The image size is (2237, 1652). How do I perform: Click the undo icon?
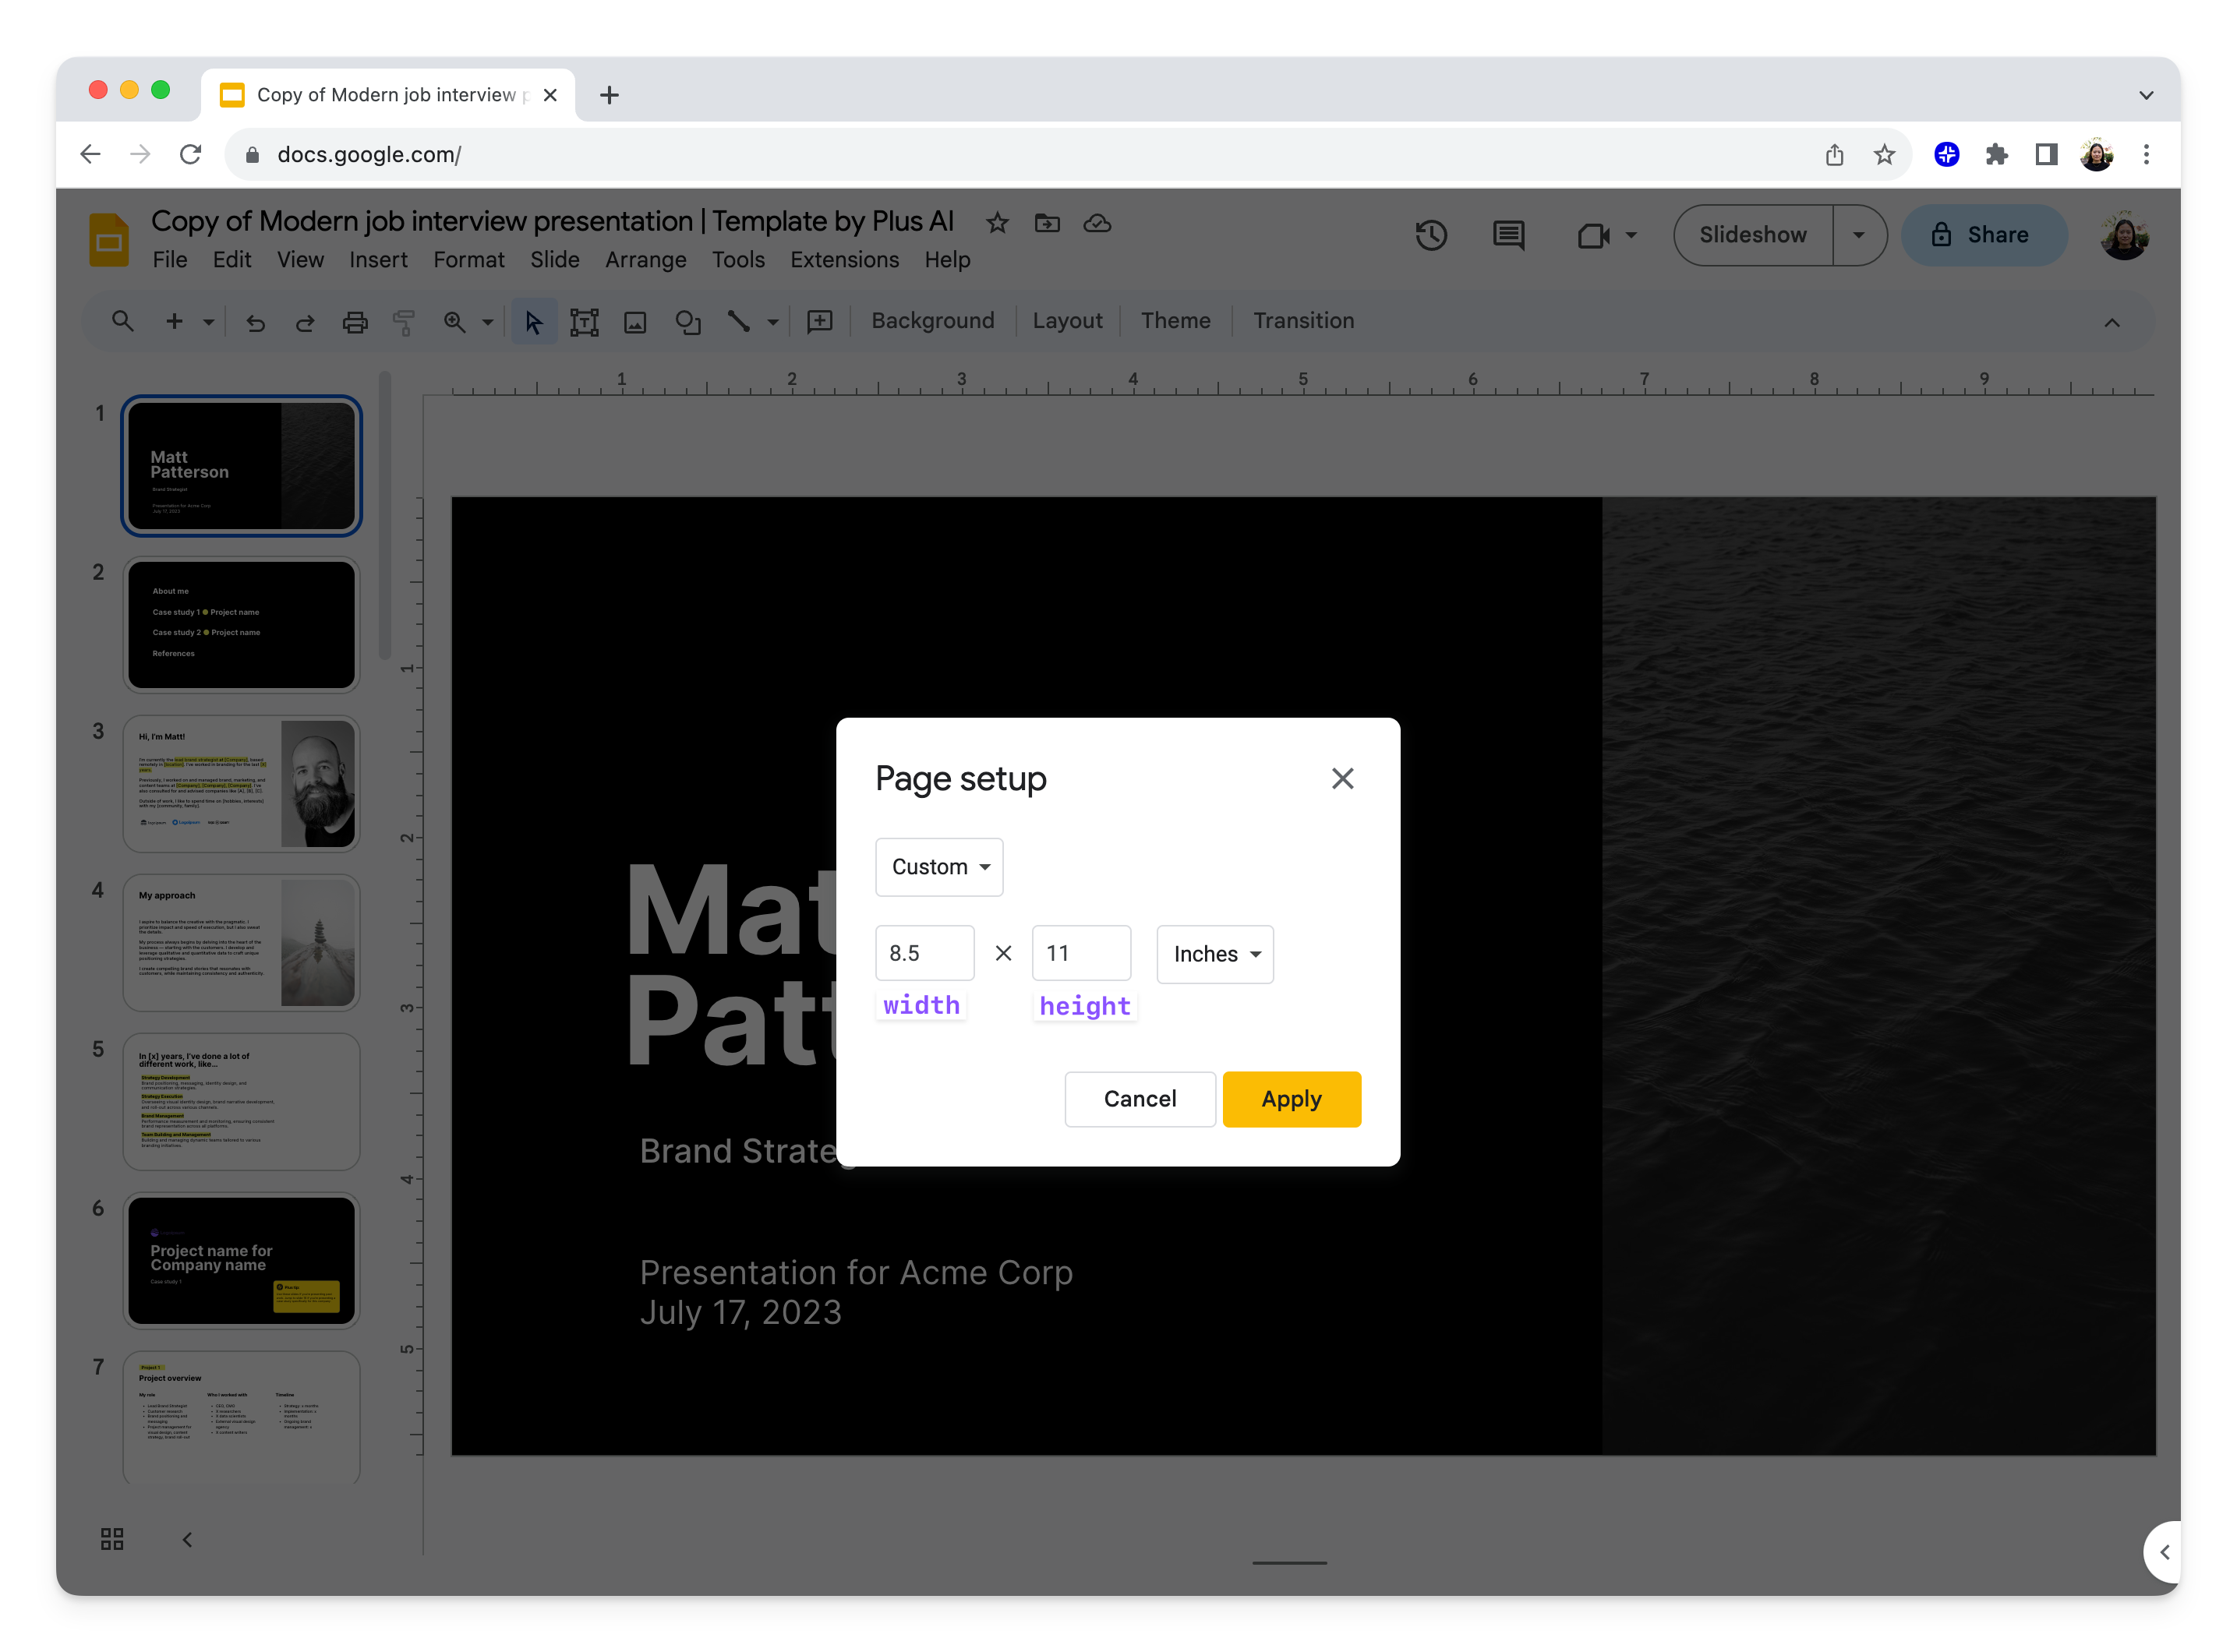pos(256,322)
